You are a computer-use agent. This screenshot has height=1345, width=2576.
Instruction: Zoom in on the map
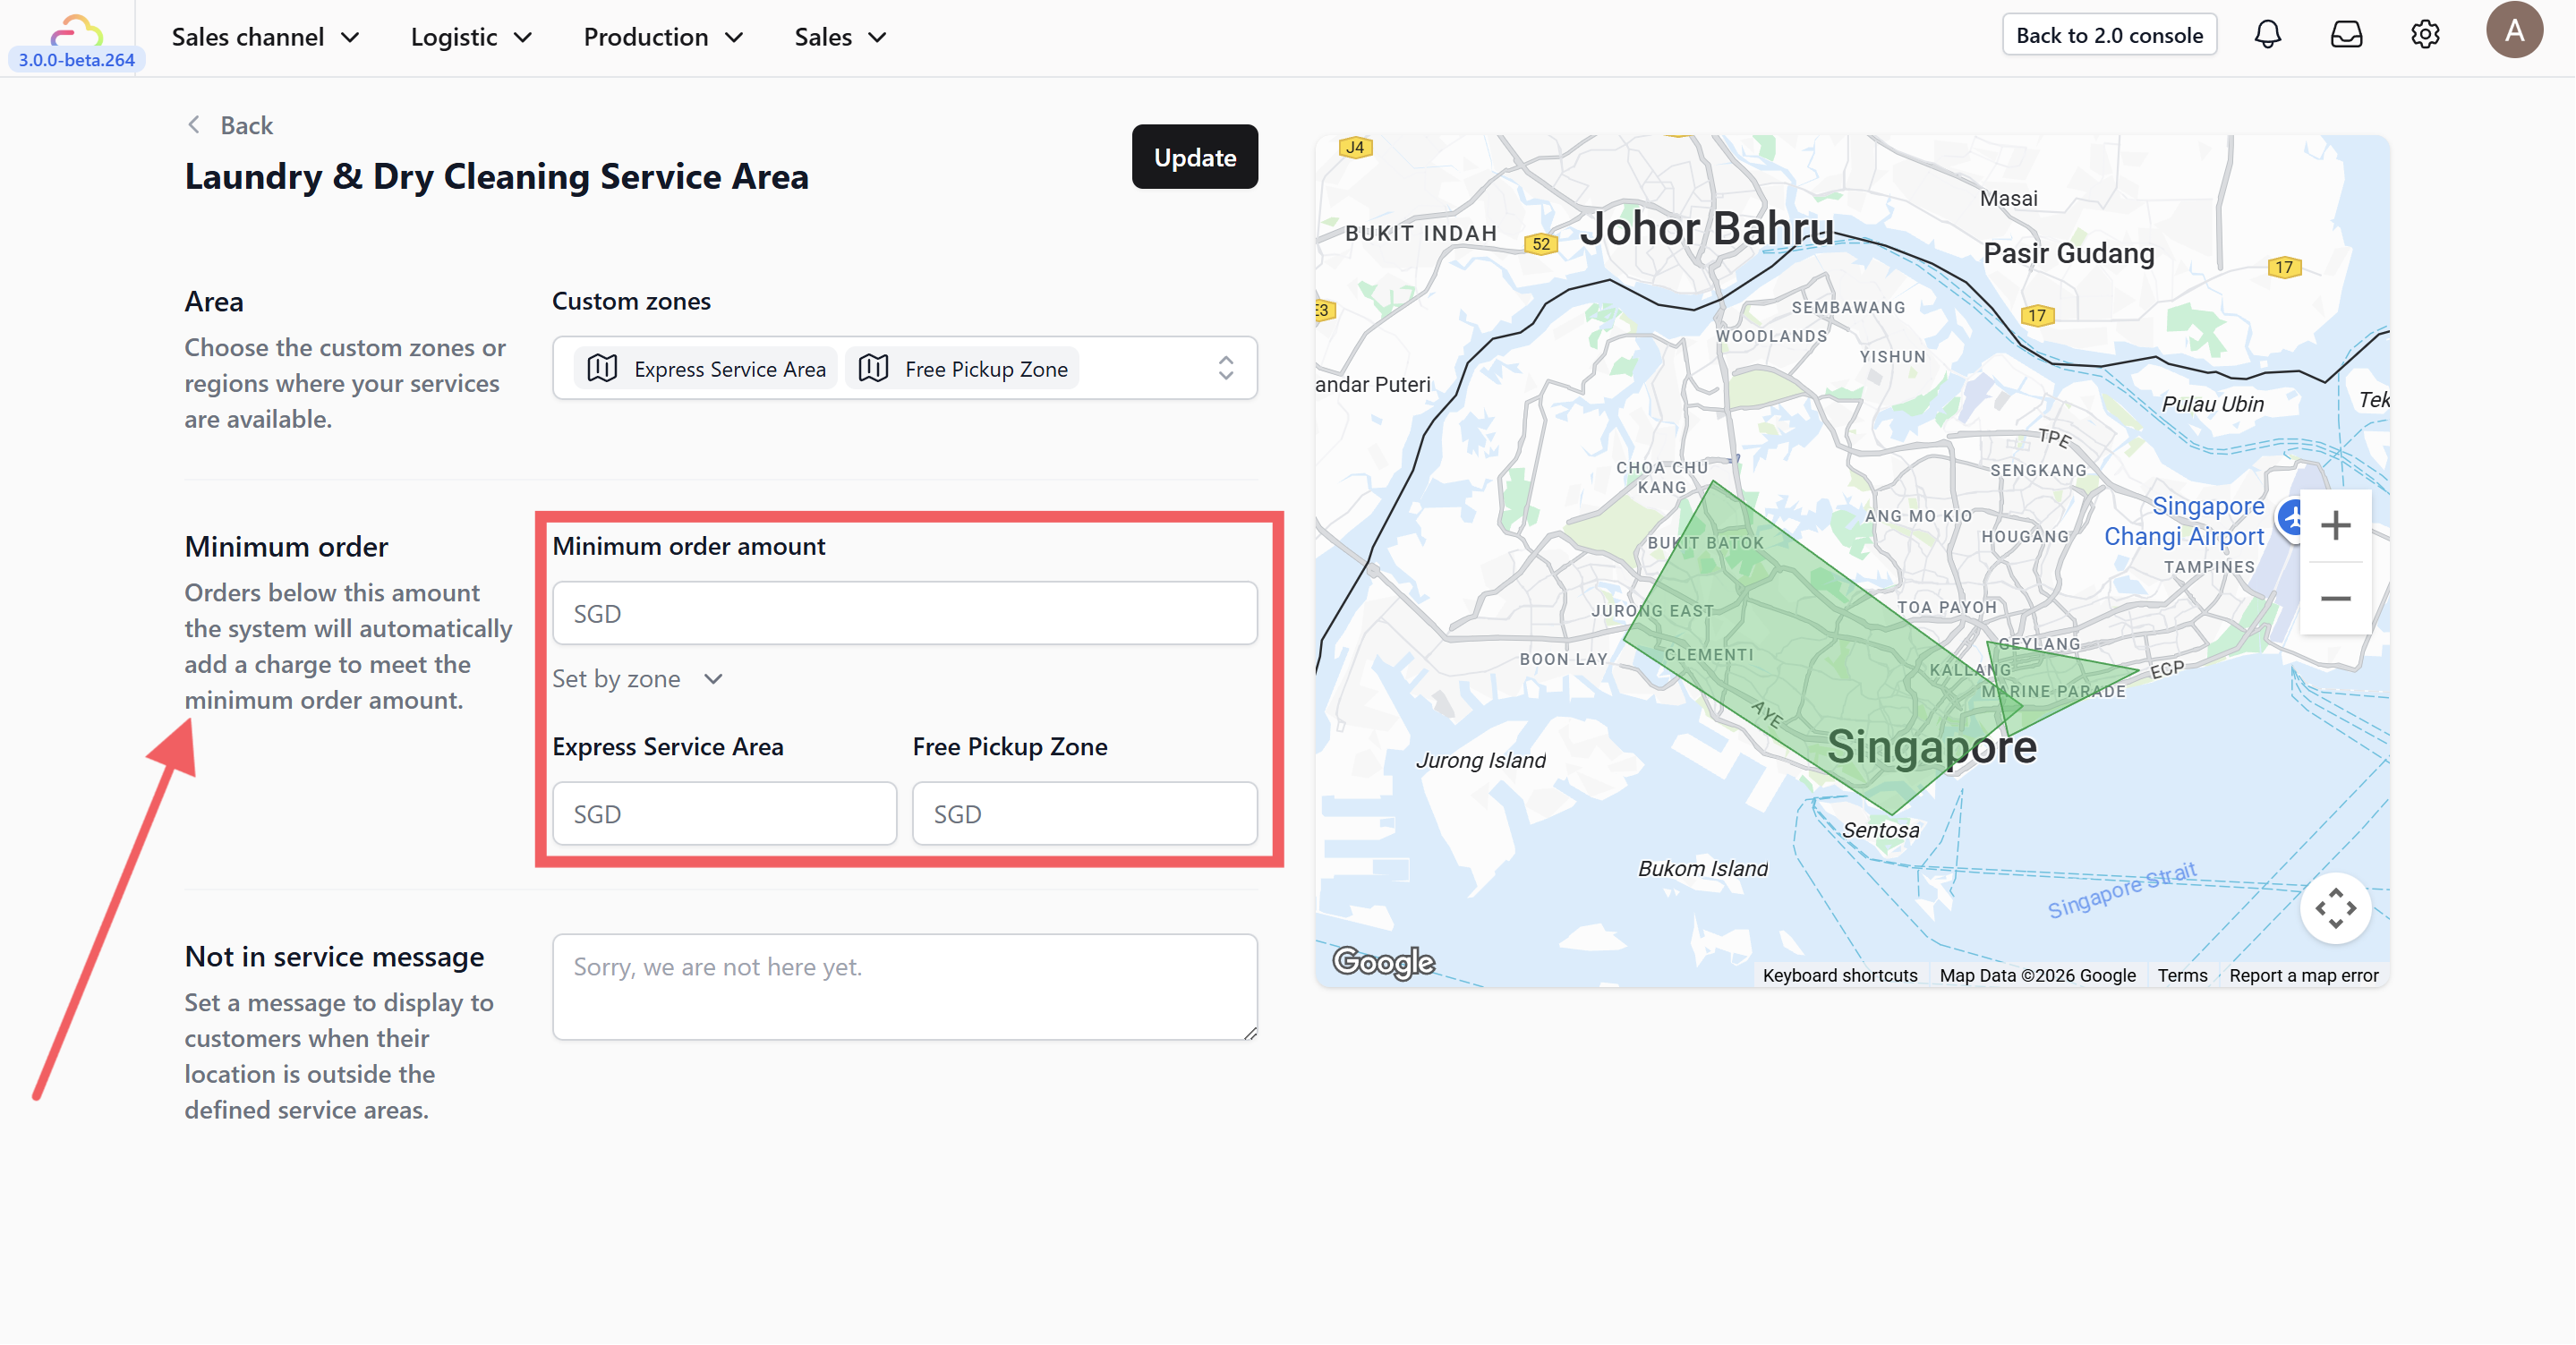2335,525
